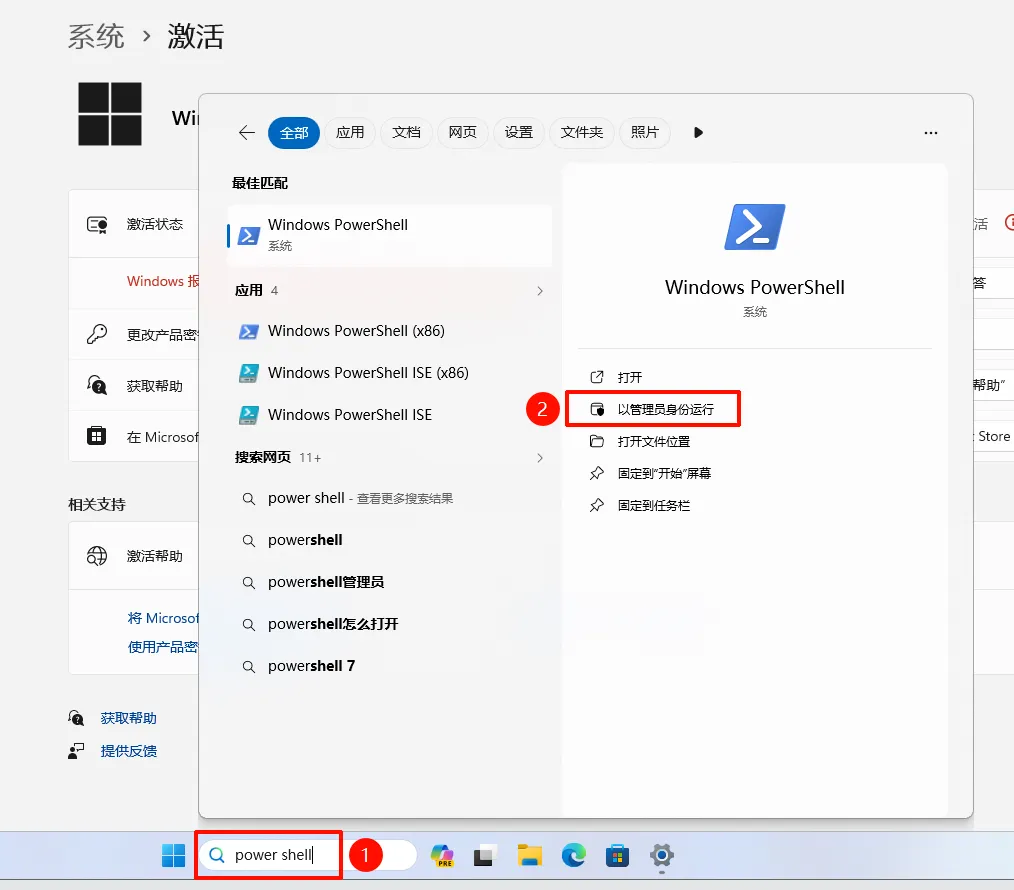Image resolution: width=1014 pixels, height=890 pixels.
Task: Click 系统 breadcrumb in Settings window
Action: click(96, 36)
